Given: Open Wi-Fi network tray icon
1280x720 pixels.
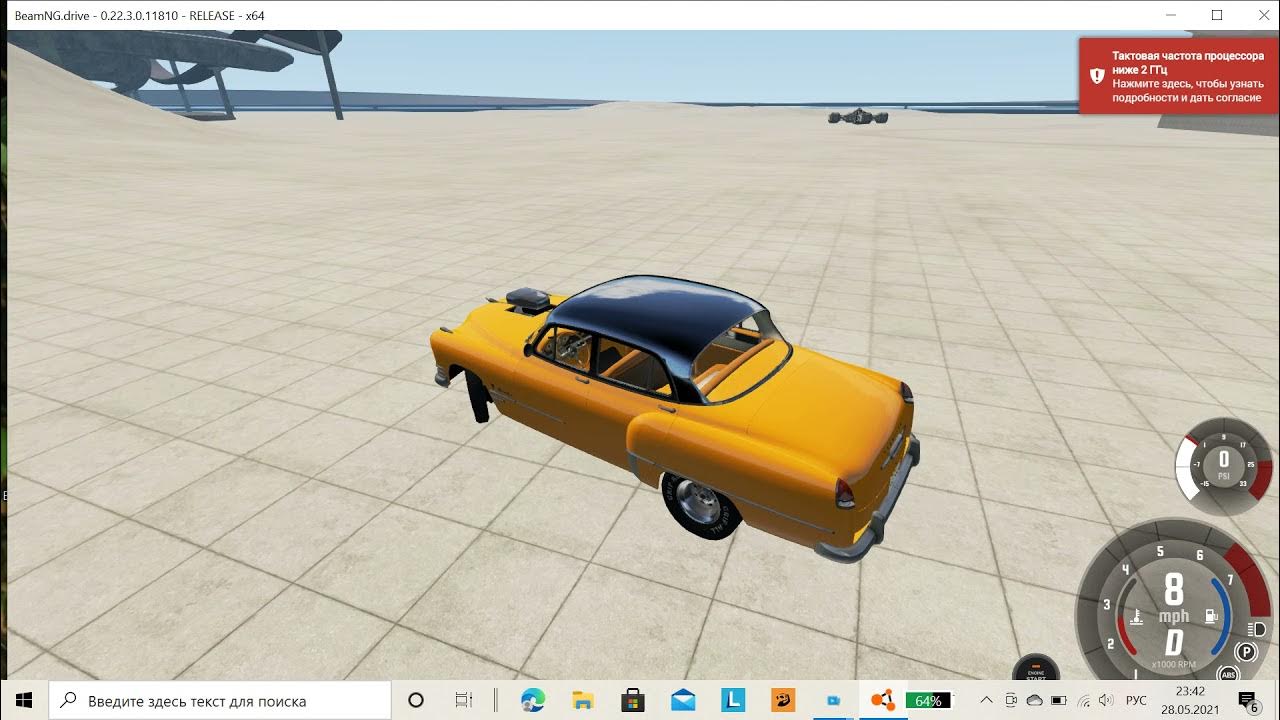Looking at the screenshot, I should coord(1083,700).
